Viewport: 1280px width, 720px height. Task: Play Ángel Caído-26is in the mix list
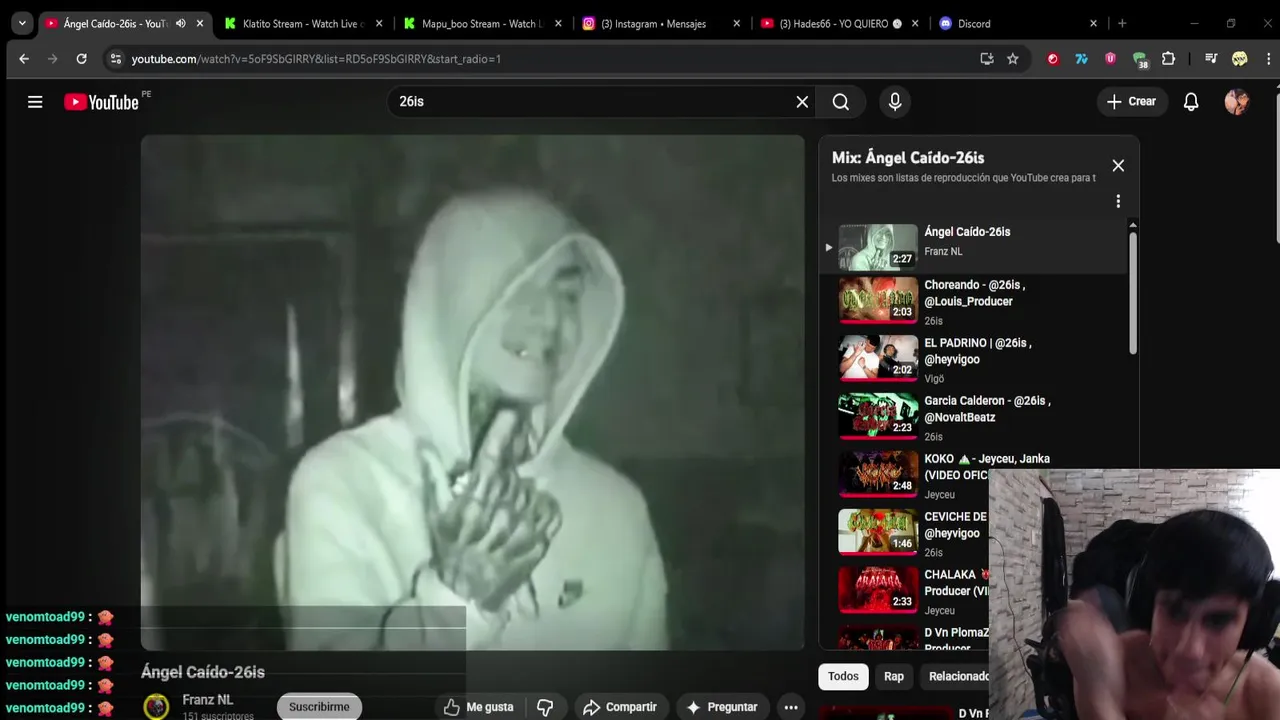point(975,247)
